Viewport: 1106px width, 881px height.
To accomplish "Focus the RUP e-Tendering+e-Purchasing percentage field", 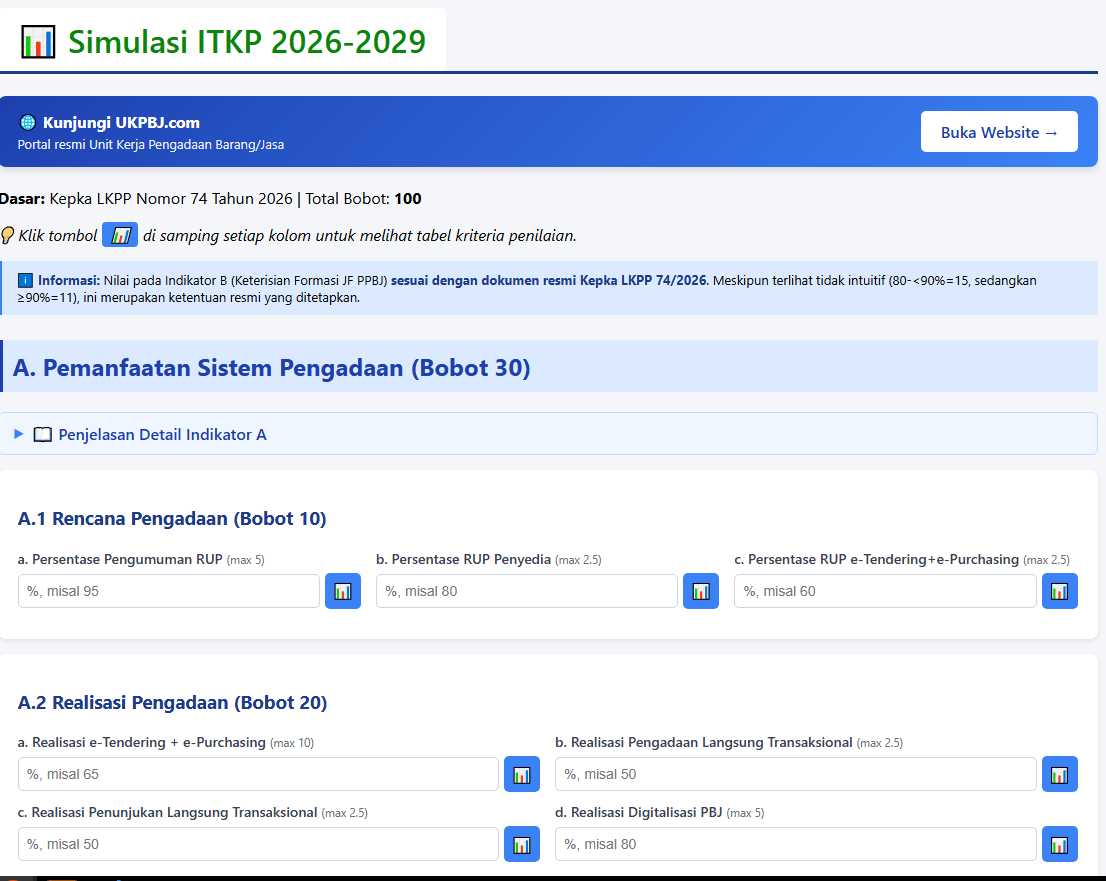I will tap(885, 591).
